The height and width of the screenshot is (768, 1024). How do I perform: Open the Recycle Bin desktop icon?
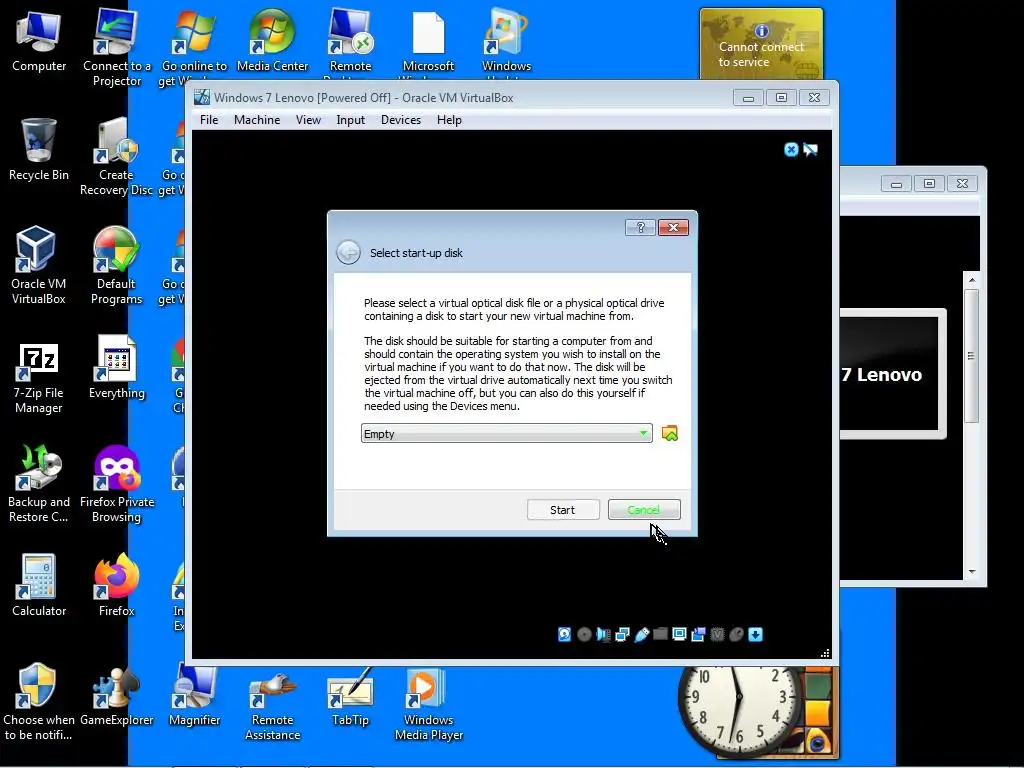coord(39,150)
